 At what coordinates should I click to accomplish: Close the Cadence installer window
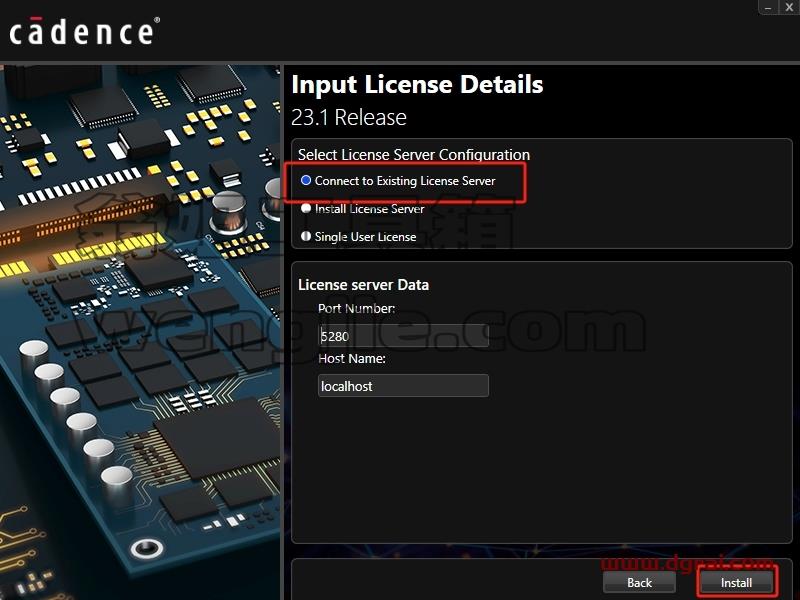coord(789,7)
